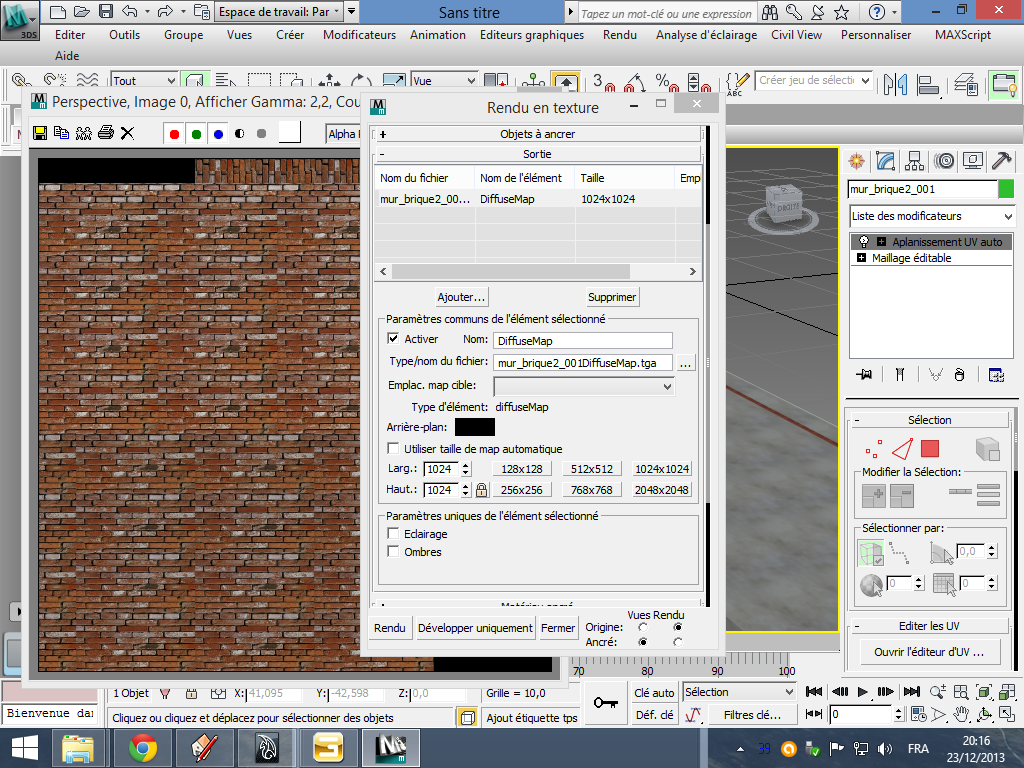1024x768 pixels.
Task: Toggle the alpha channel display
Action: point(240,134)
